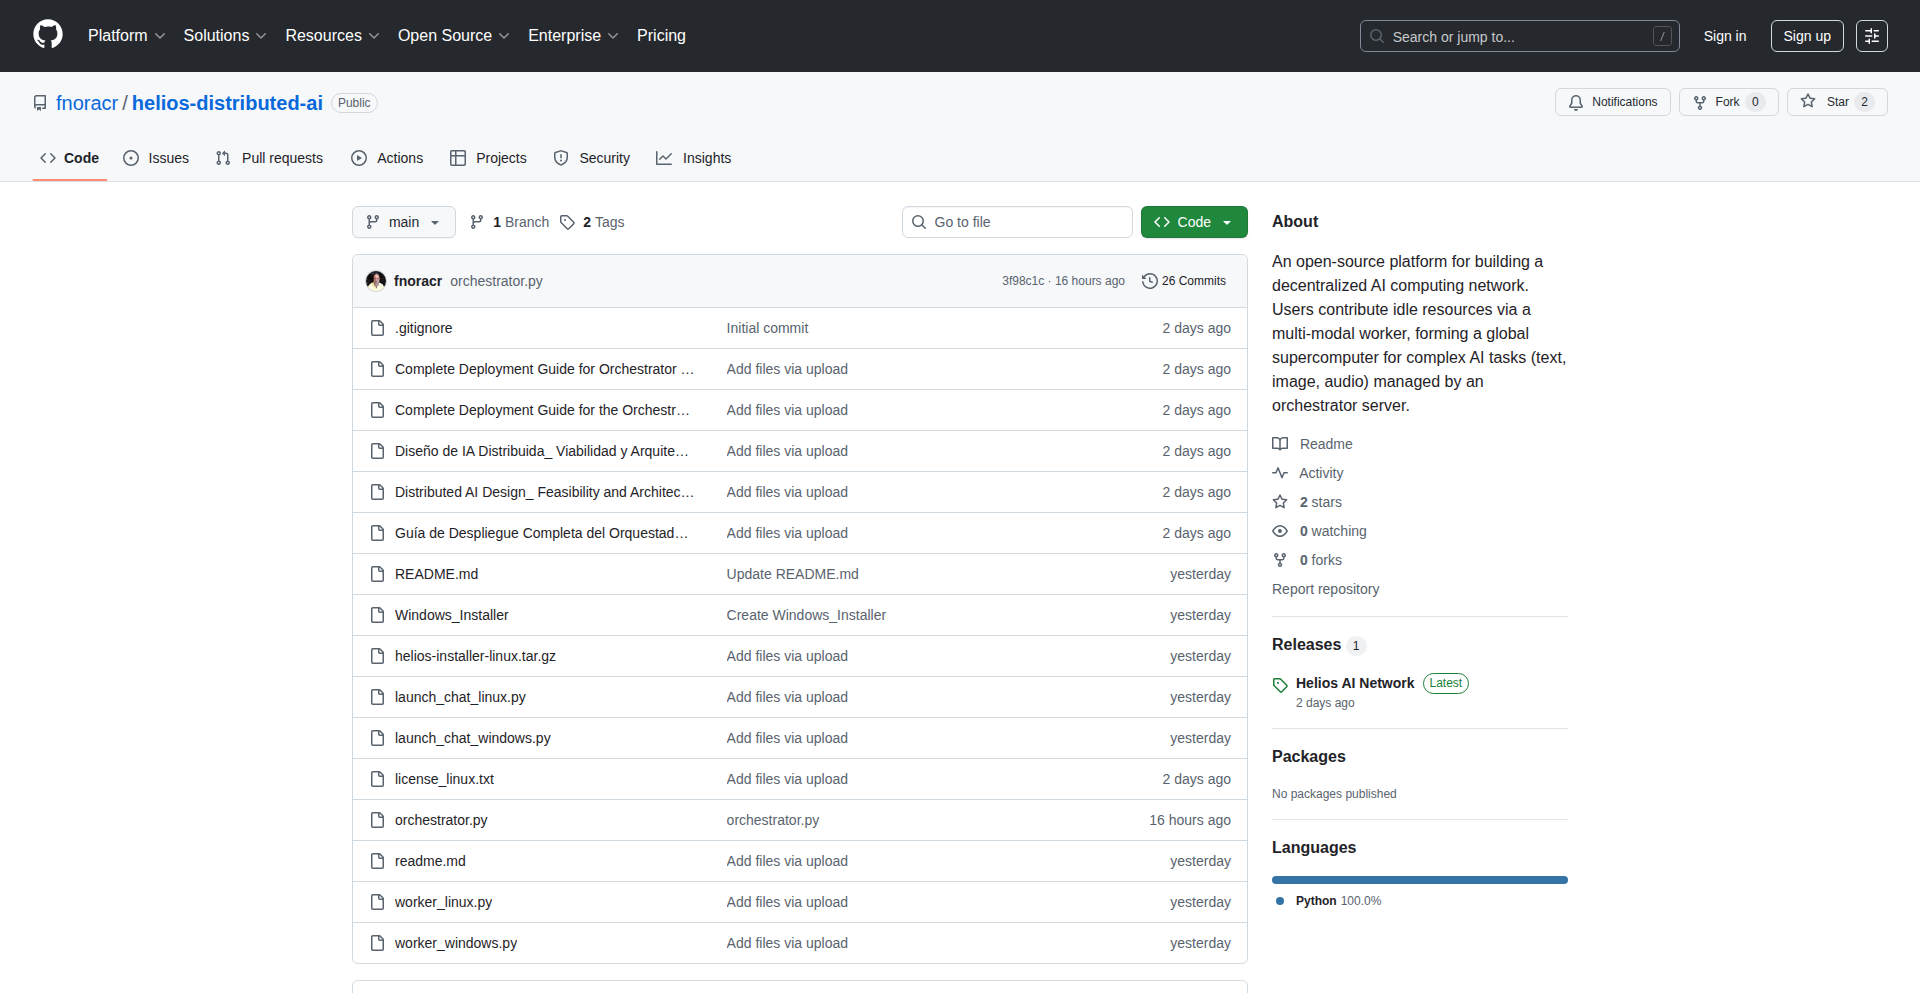Click the Sign up button
This screenshot has width=1920, height=993.
pyautogui.click(x=1806, y=36)
